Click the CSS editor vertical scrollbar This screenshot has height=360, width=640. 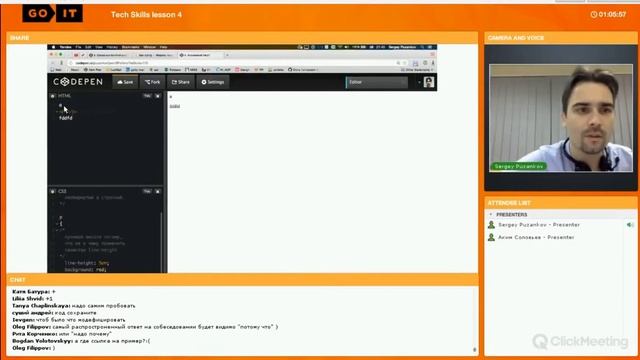click(x=161, y=241)
